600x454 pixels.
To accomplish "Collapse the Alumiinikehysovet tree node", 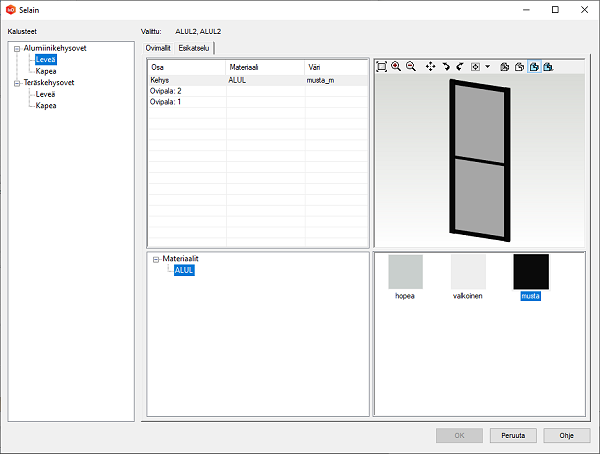I will (16, 48).
